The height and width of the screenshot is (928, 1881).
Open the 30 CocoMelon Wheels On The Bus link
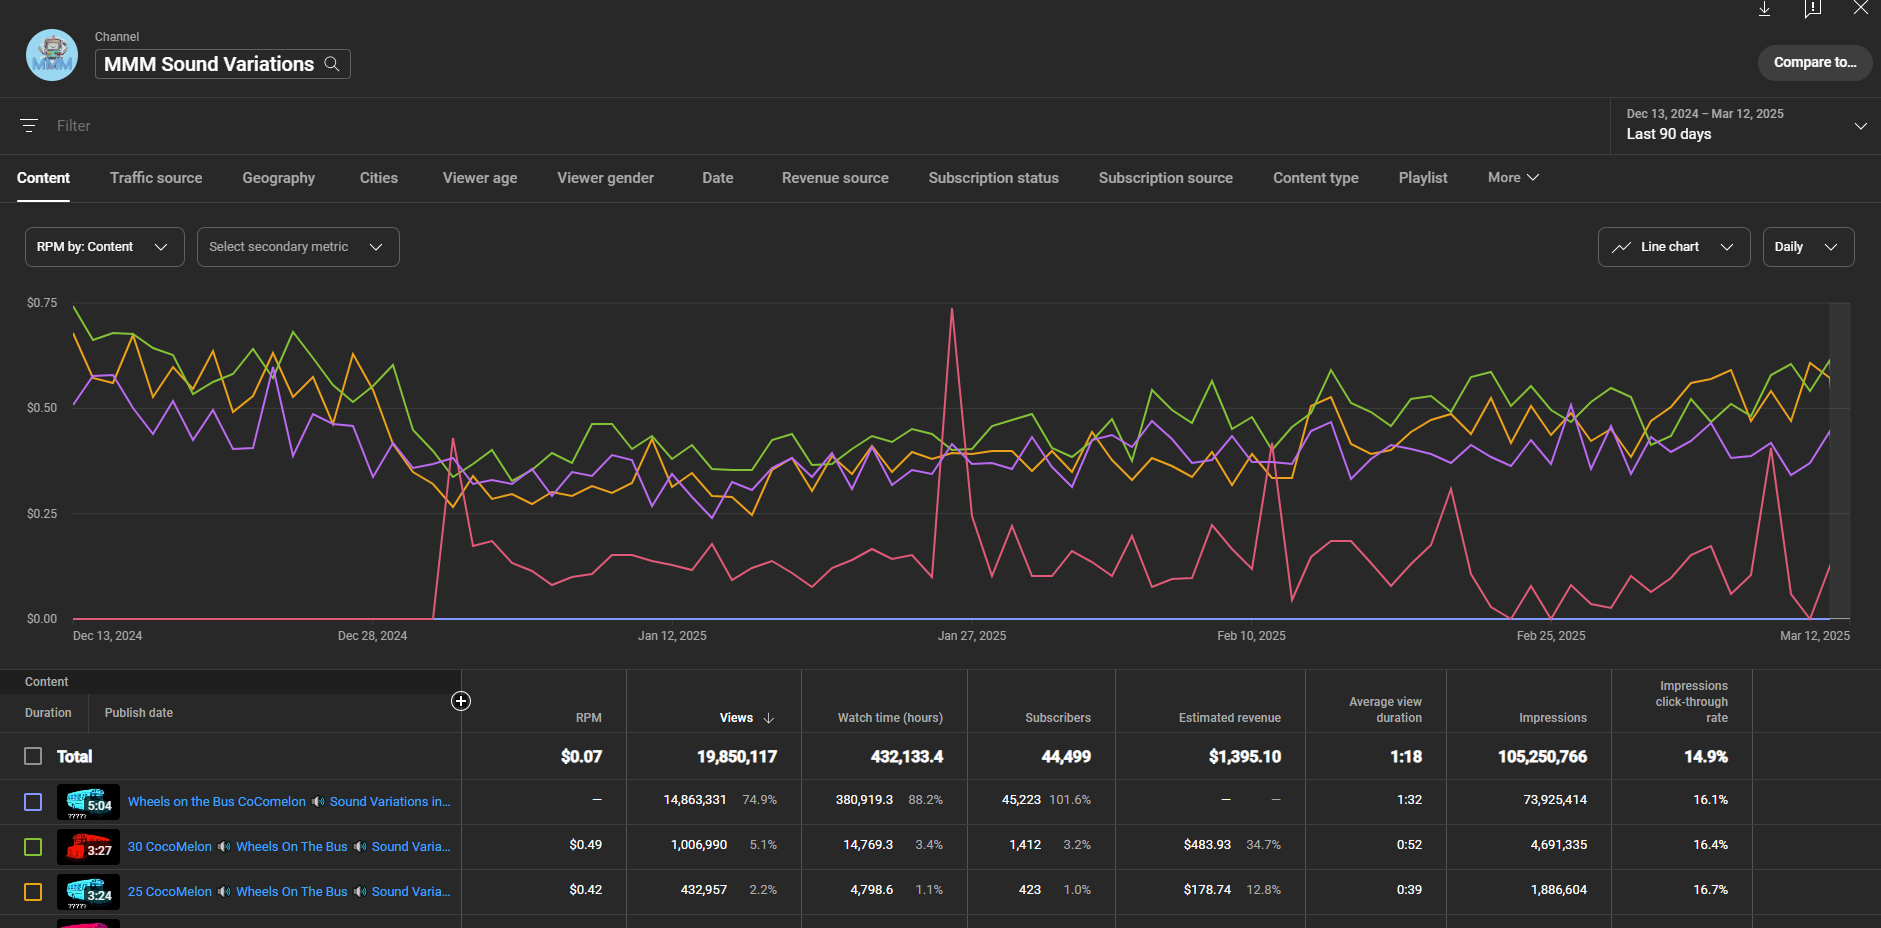[289, 847]
